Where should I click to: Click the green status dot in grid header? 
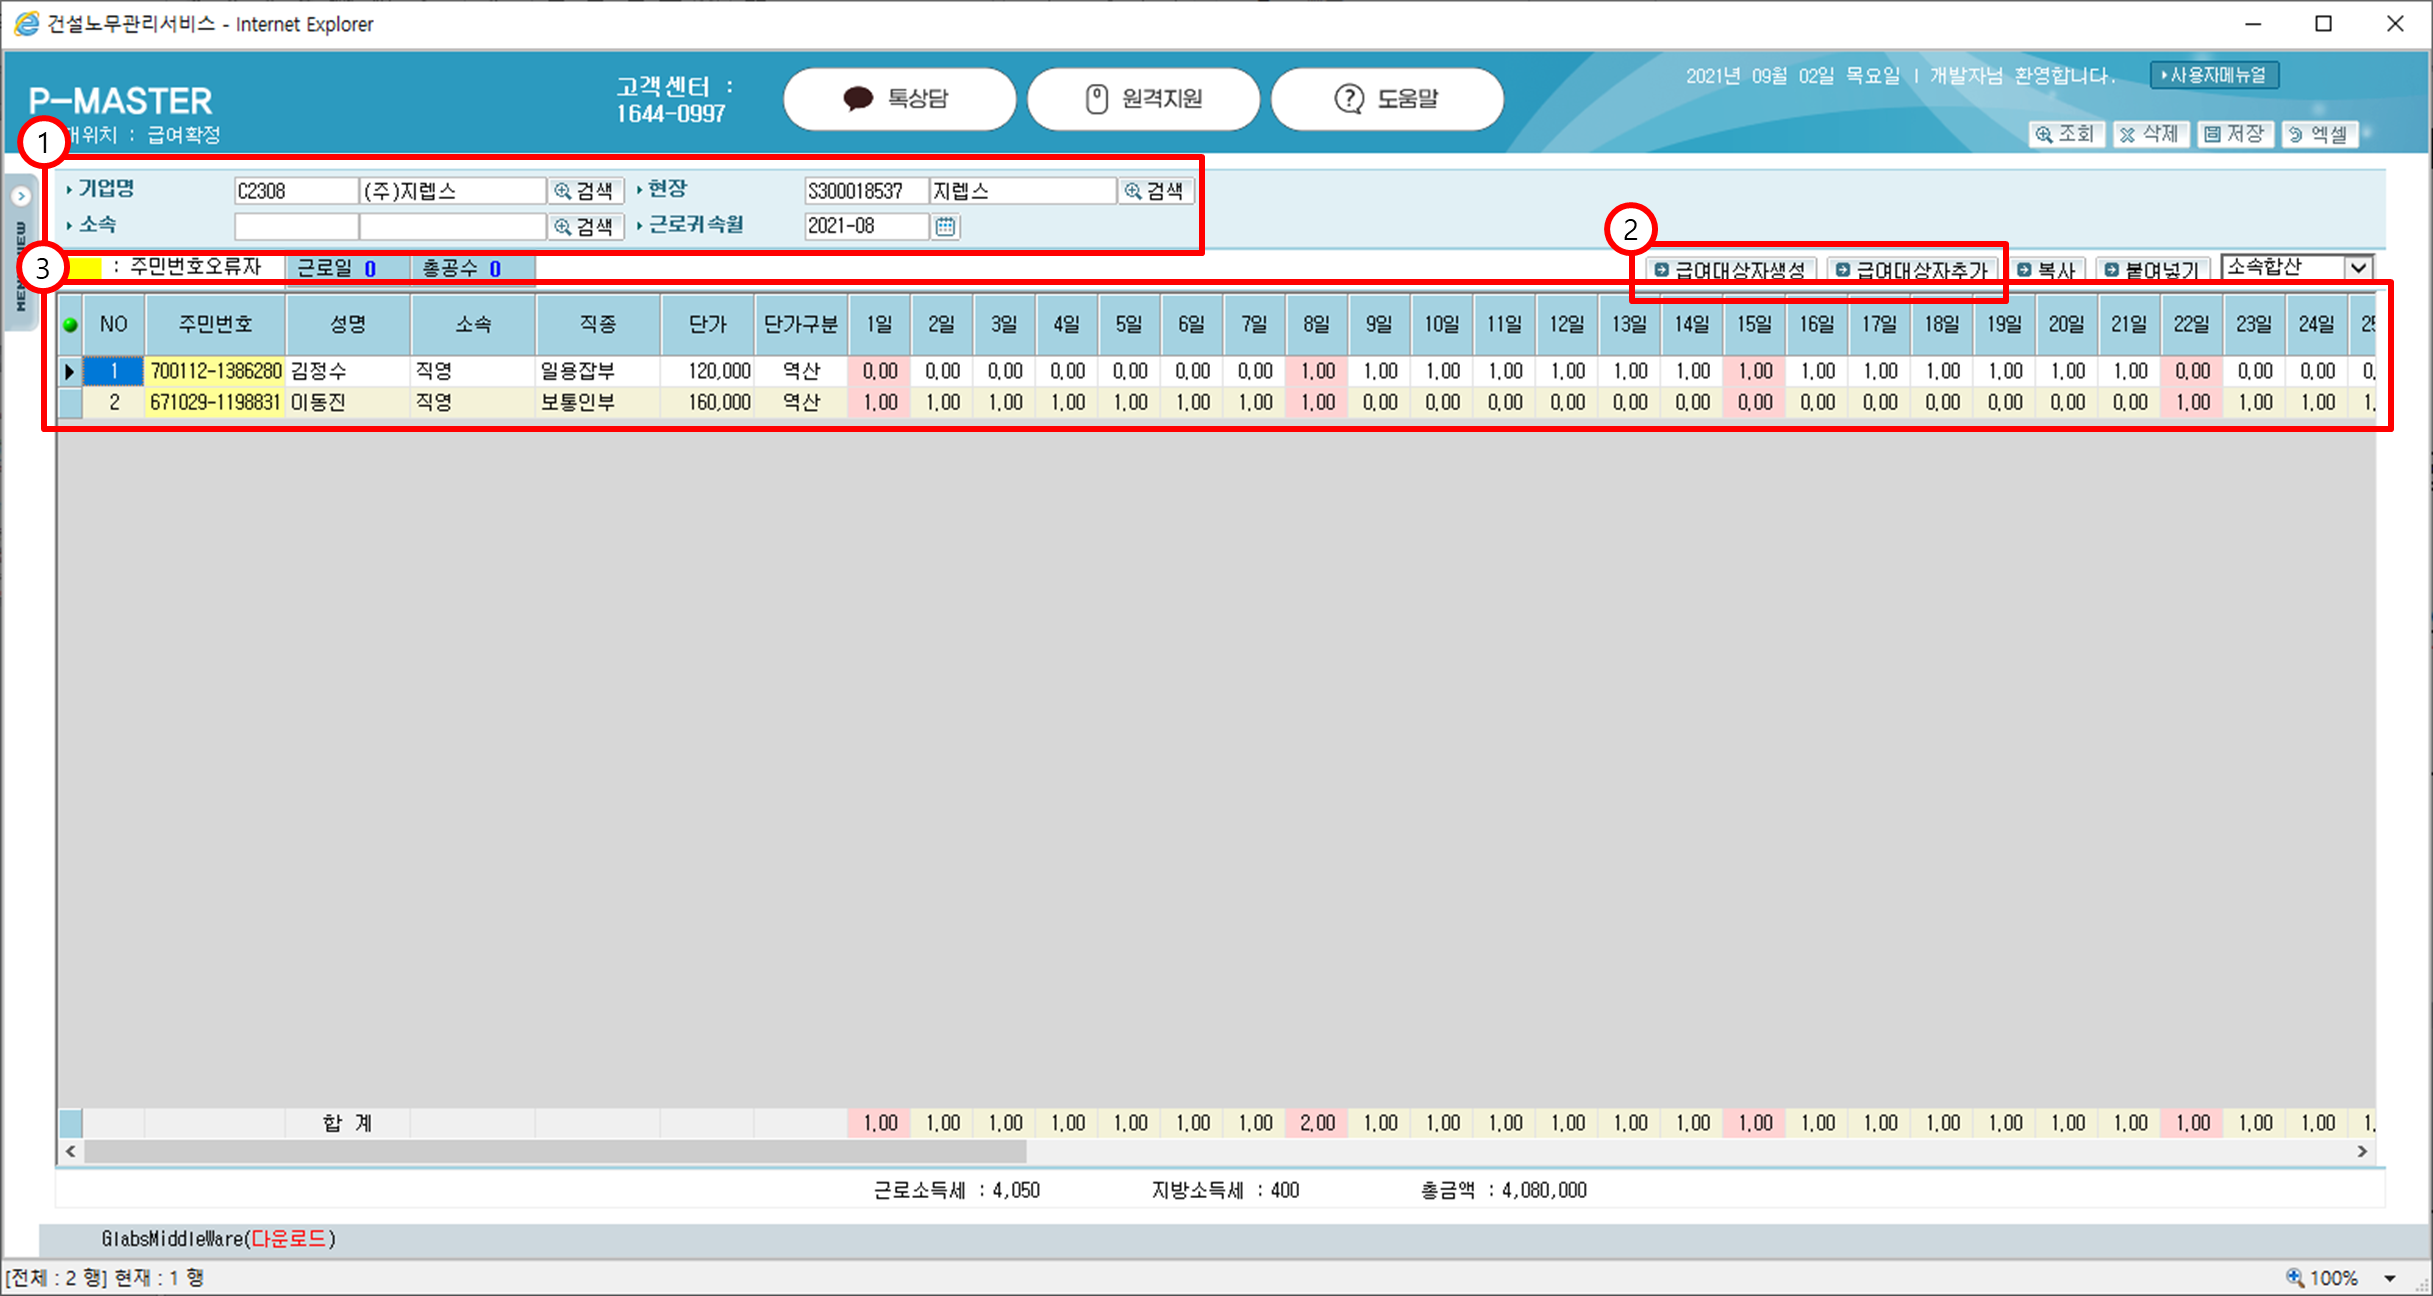pos(70,325)
